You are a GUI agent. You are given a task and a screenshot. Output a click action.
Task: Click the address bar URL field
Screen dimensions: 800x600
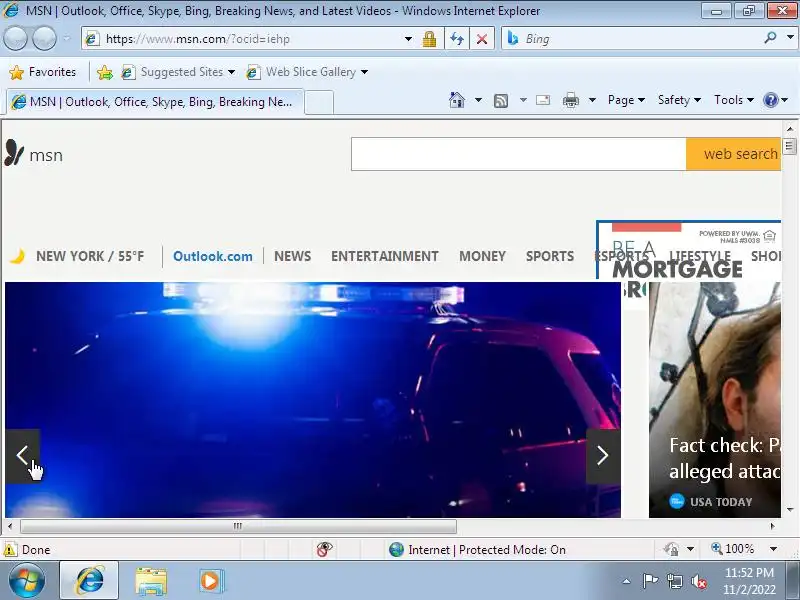click(x=245, y=39)
